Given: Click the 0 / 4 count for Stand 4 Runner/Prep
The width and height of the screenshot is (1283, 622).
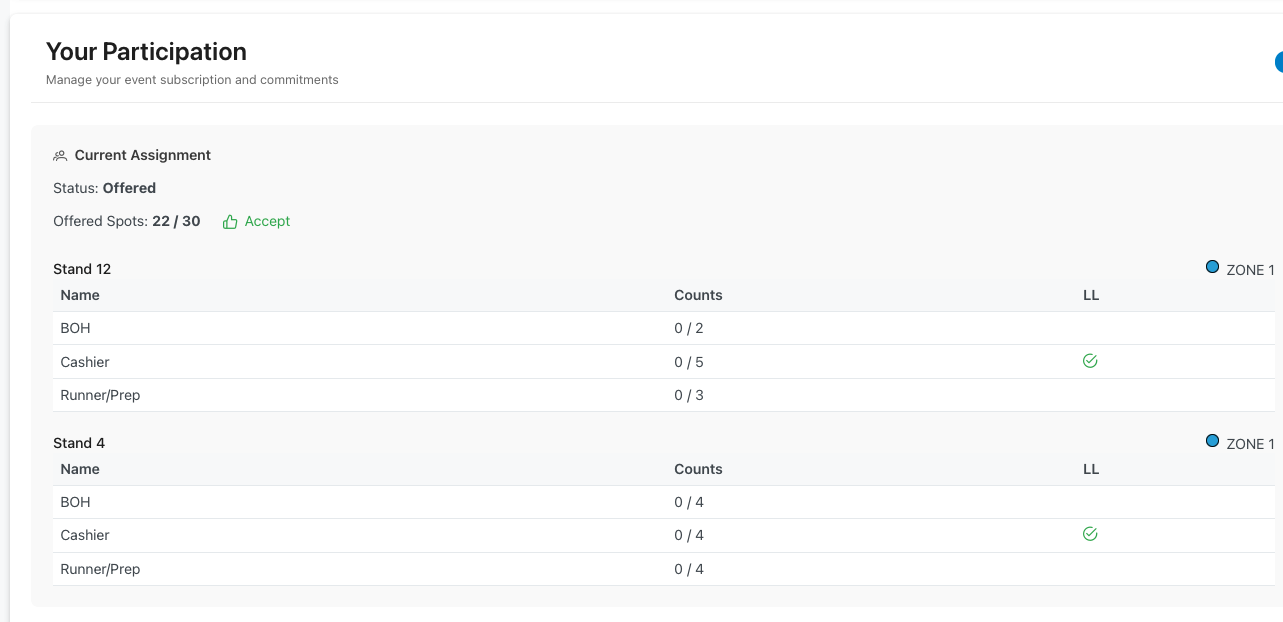Looking at the screenshot, I should (x=689, y=569).
